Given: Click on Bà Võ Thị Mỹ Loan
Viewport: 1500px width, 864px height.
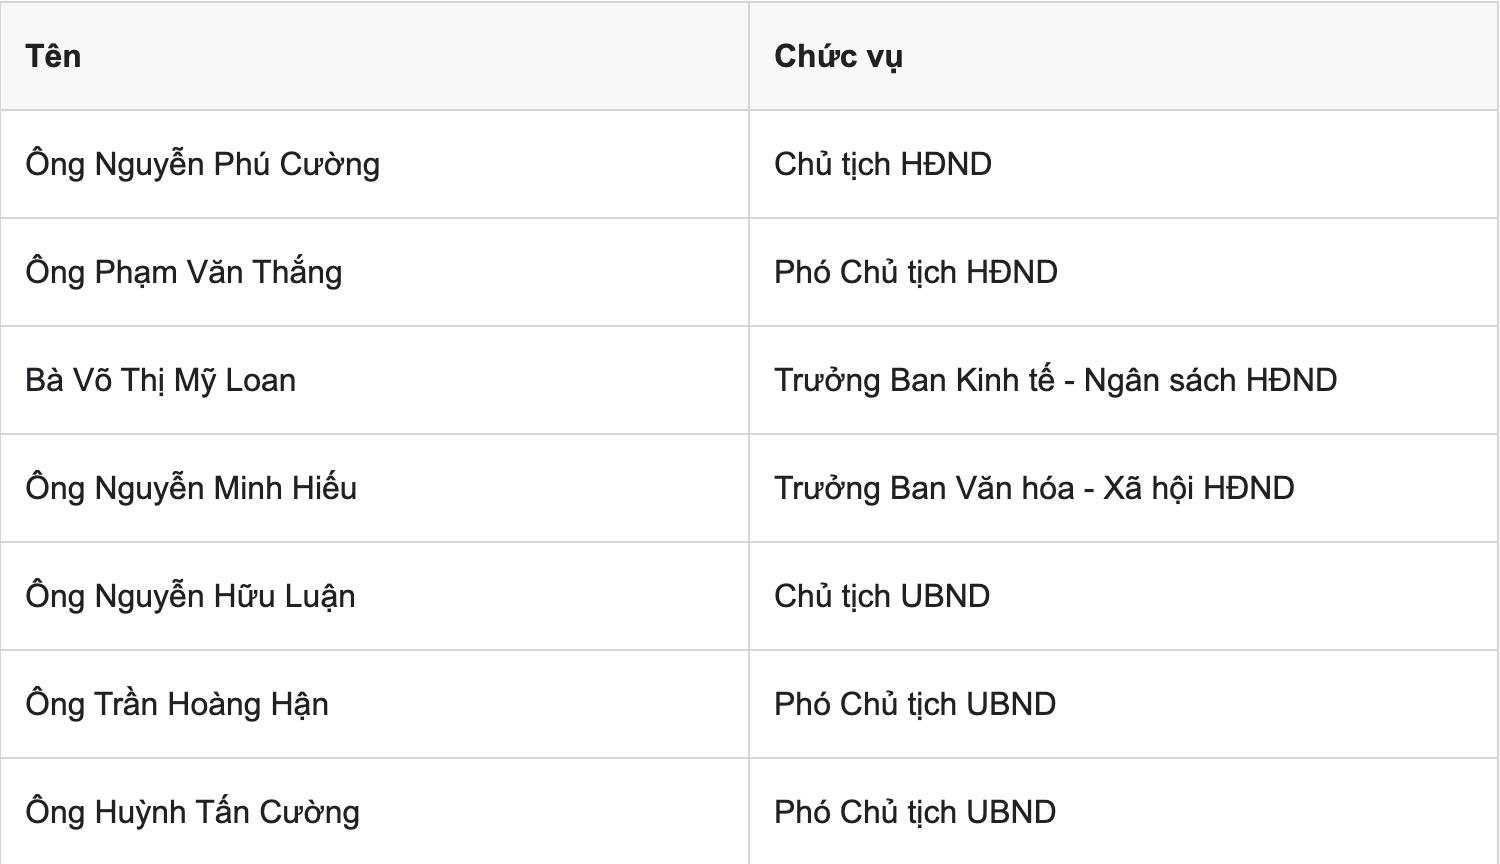Looking at the screenshot, I should pos(161,380).
